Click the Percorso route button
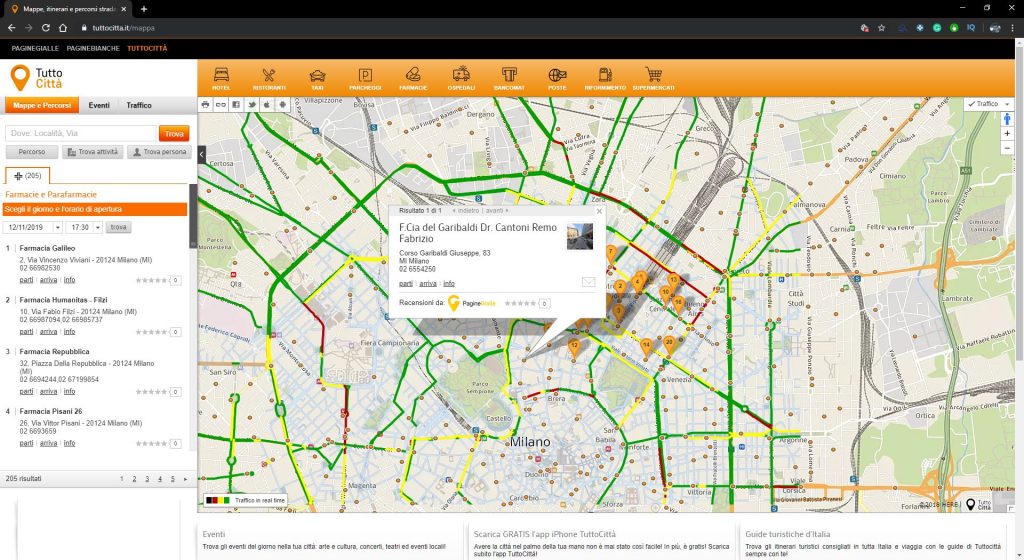The height and width of the screenshot is (560, 1024). click(x=31, y=152)
